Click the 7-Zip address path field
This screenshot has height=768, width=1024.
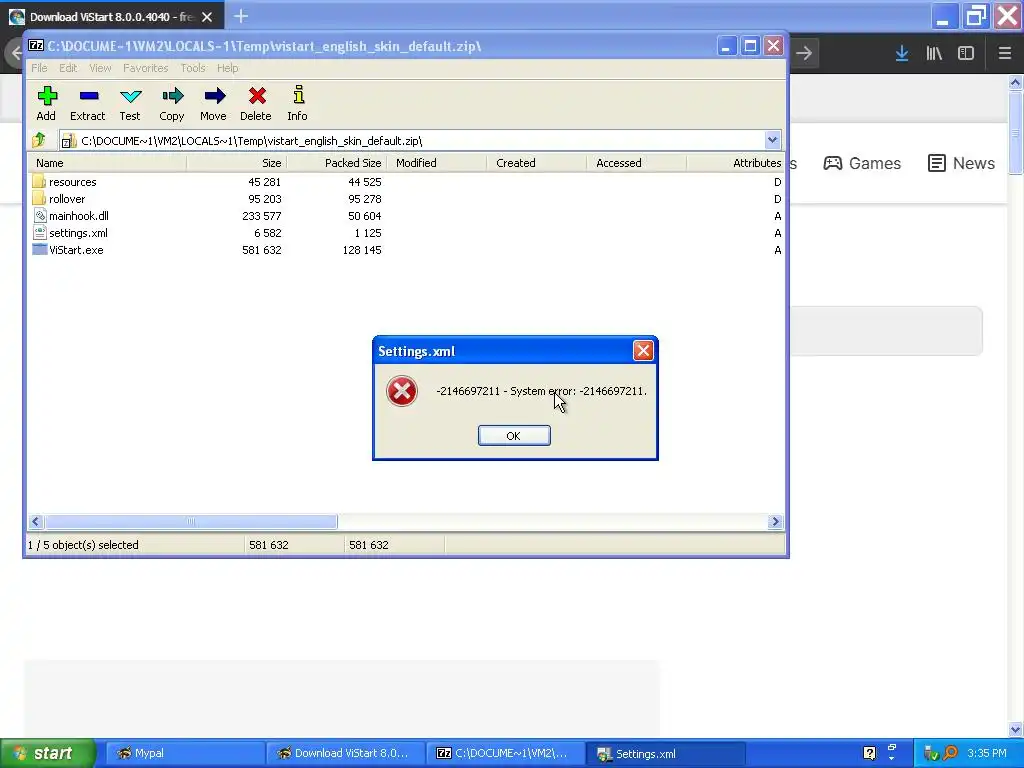(420, 140)
